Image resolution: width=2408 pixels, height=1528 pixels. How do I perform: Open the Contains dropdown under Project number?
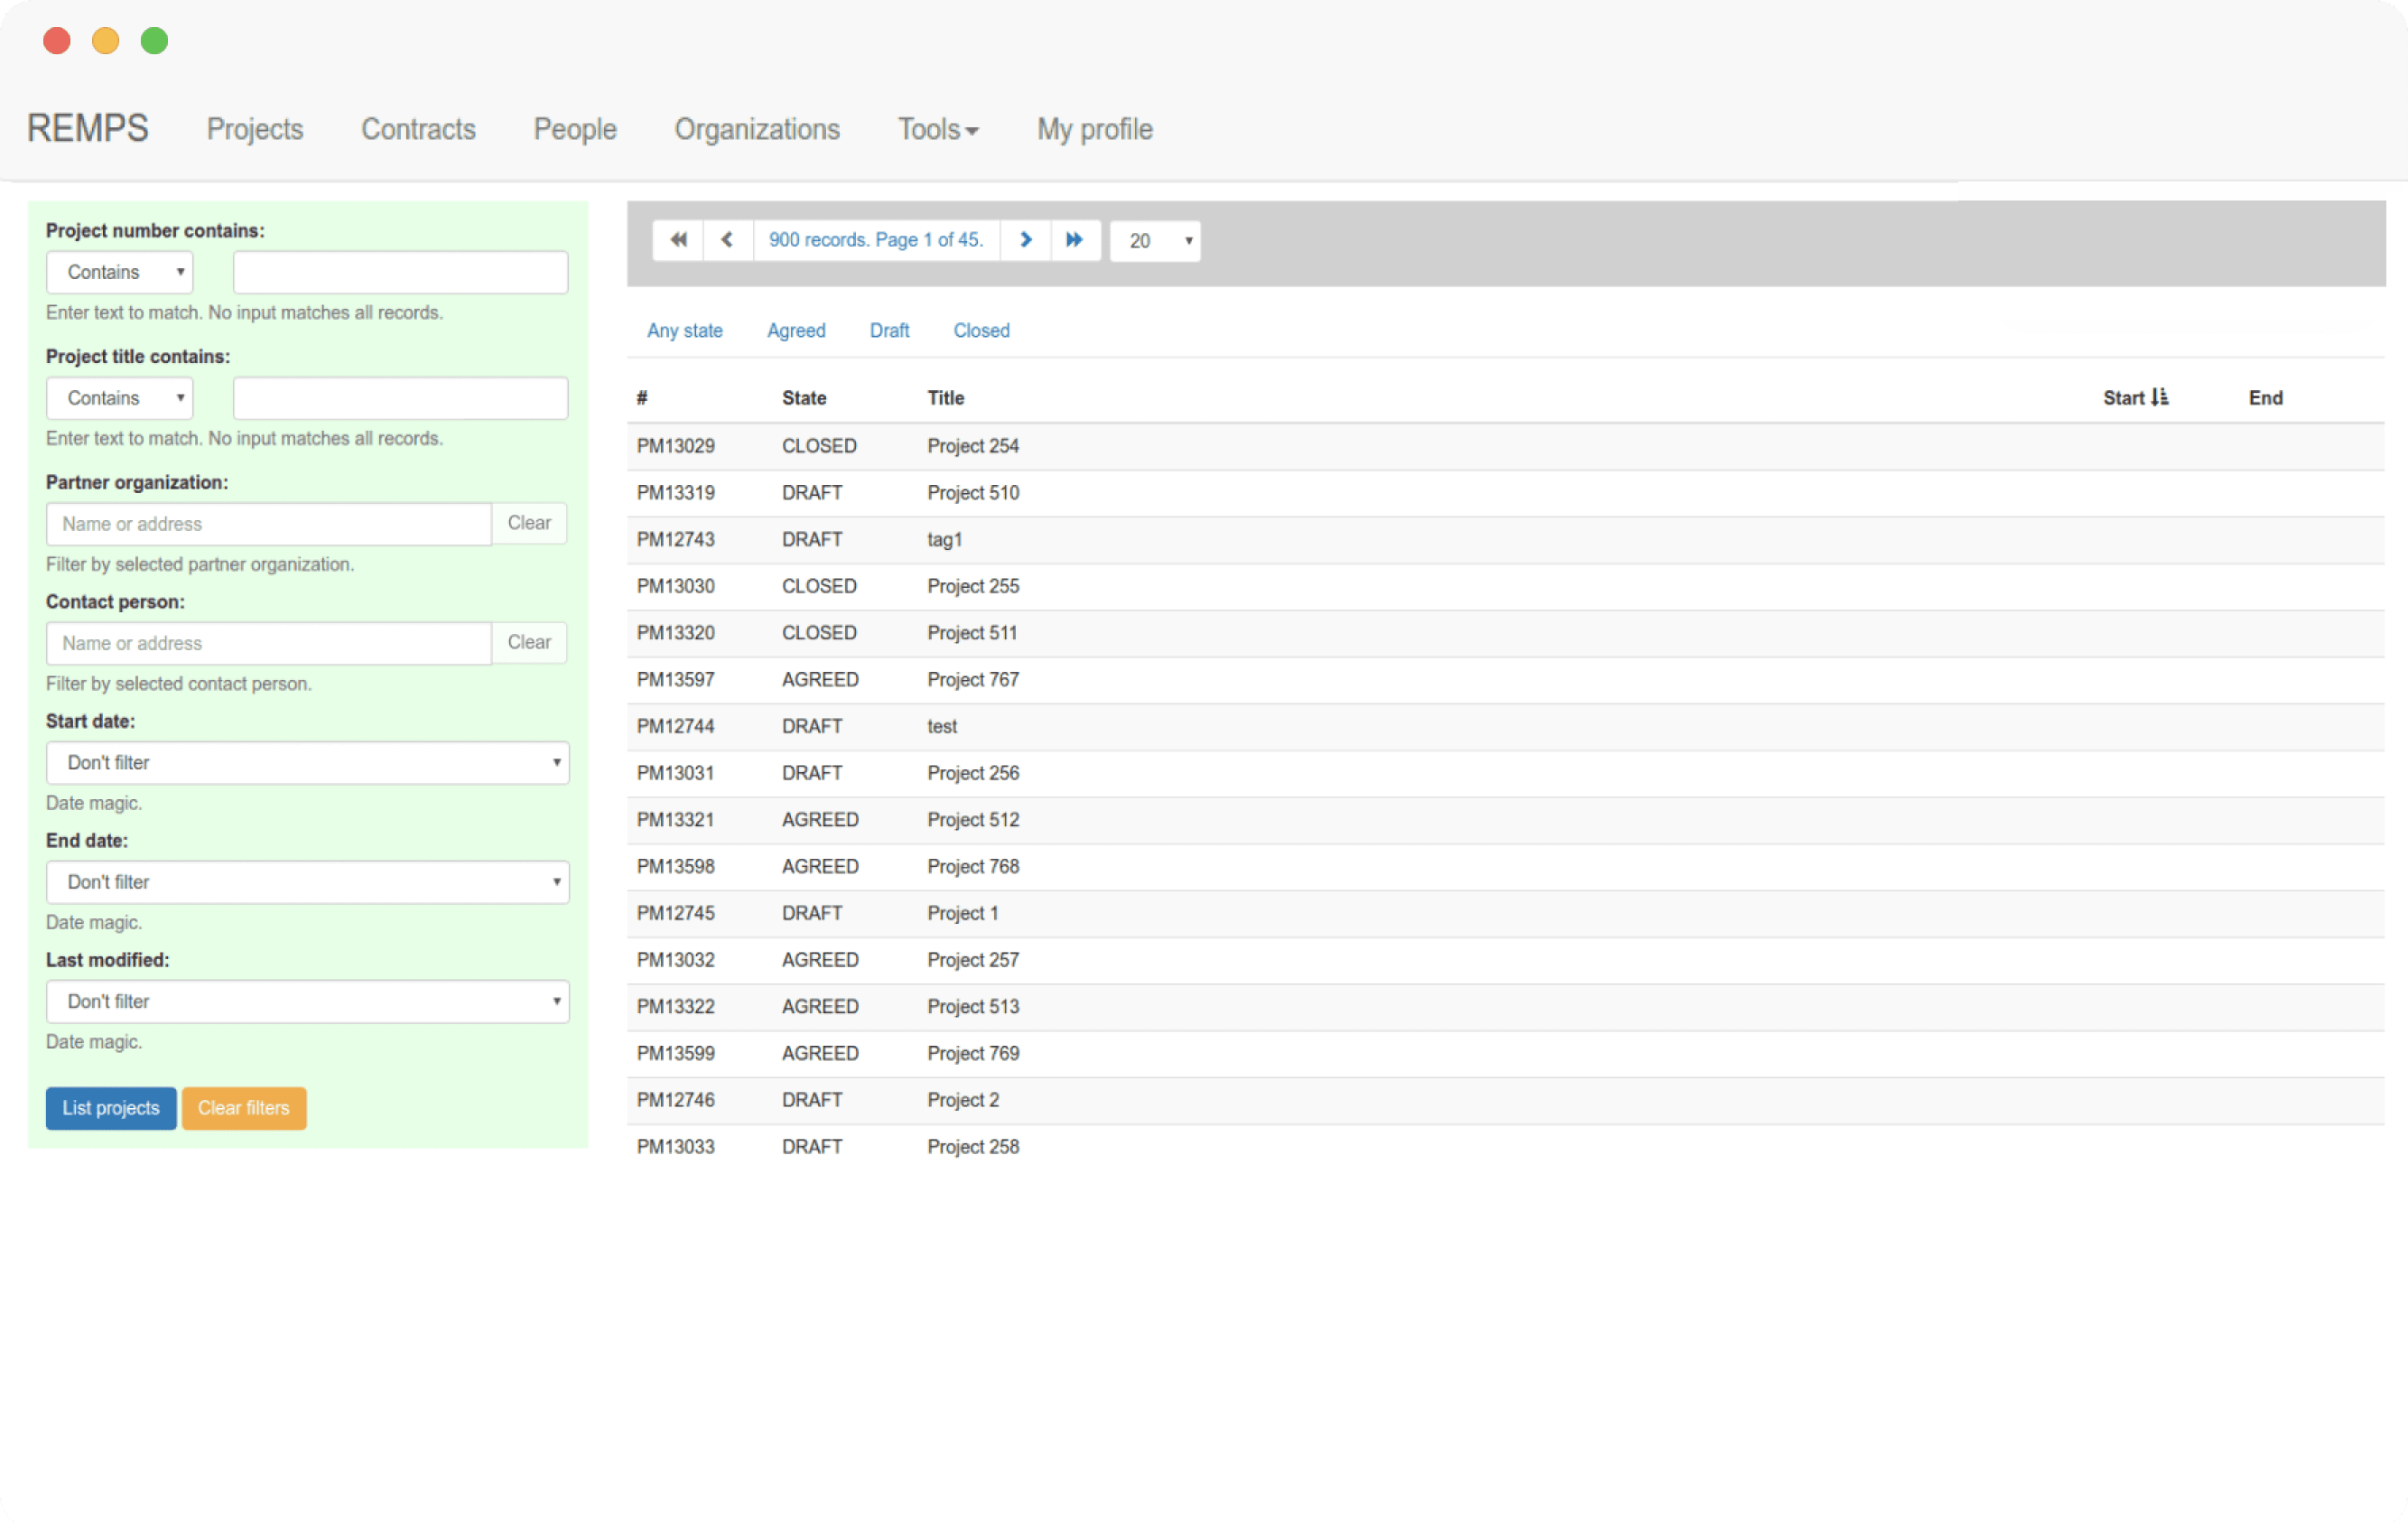click(118, 271)
